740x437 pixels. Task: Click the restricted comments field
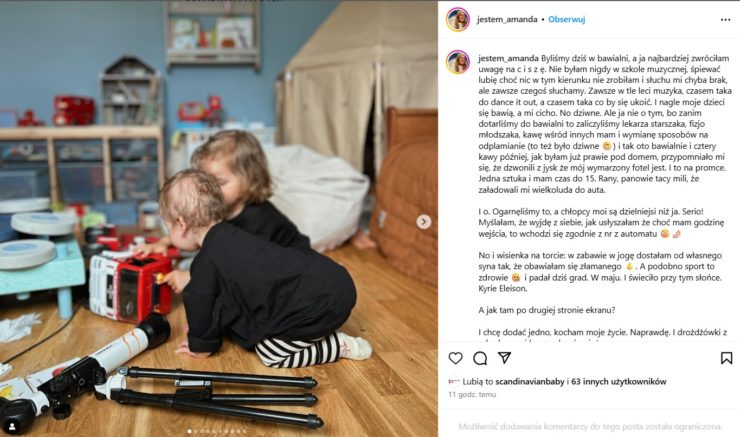coord(590,427)
